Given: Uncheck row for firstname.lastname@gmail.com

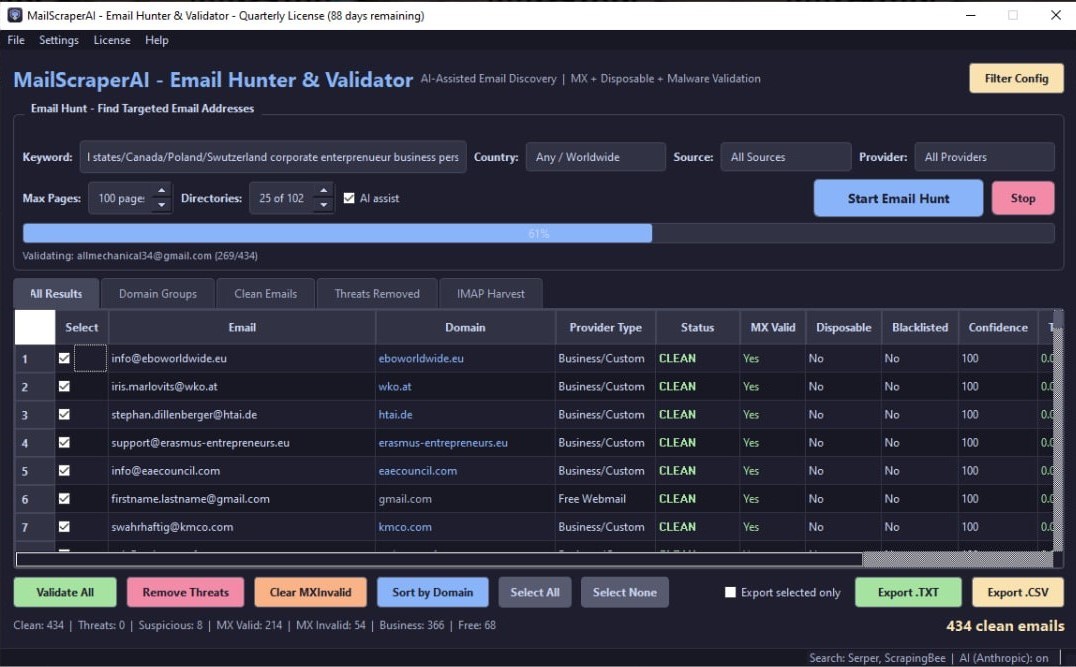Looking at the screenshot, I should [64, 499].
